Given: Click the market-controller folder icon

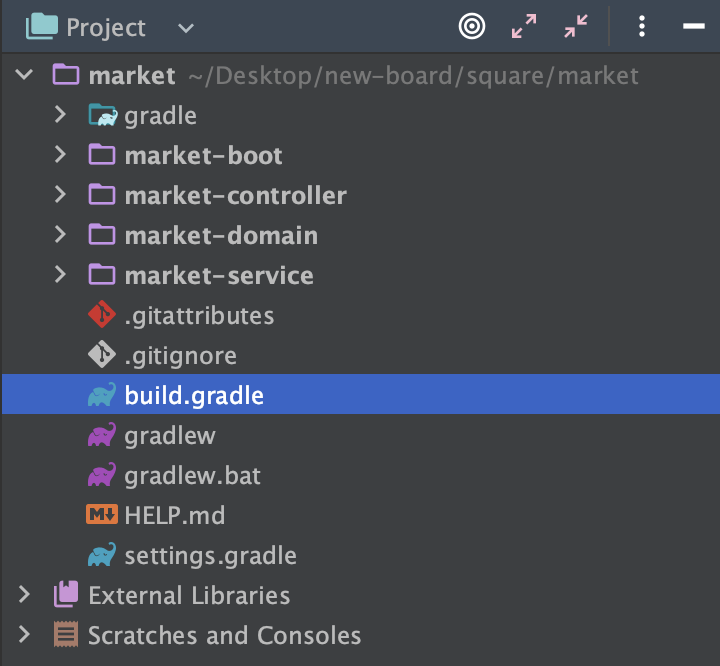Looking at the screenshot, I should point(101,194).
